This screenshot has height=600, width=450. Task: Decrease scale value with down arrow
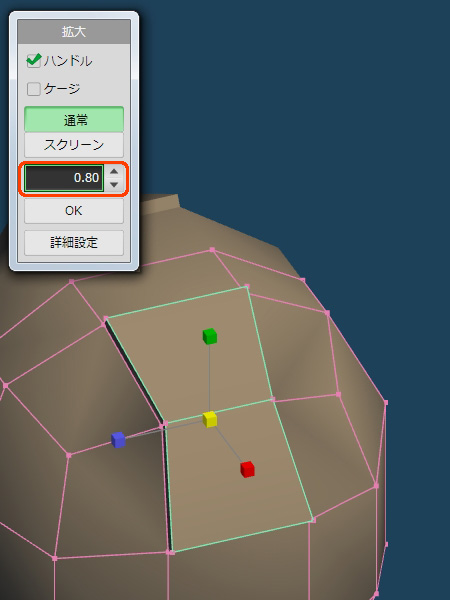coord(114,185)
